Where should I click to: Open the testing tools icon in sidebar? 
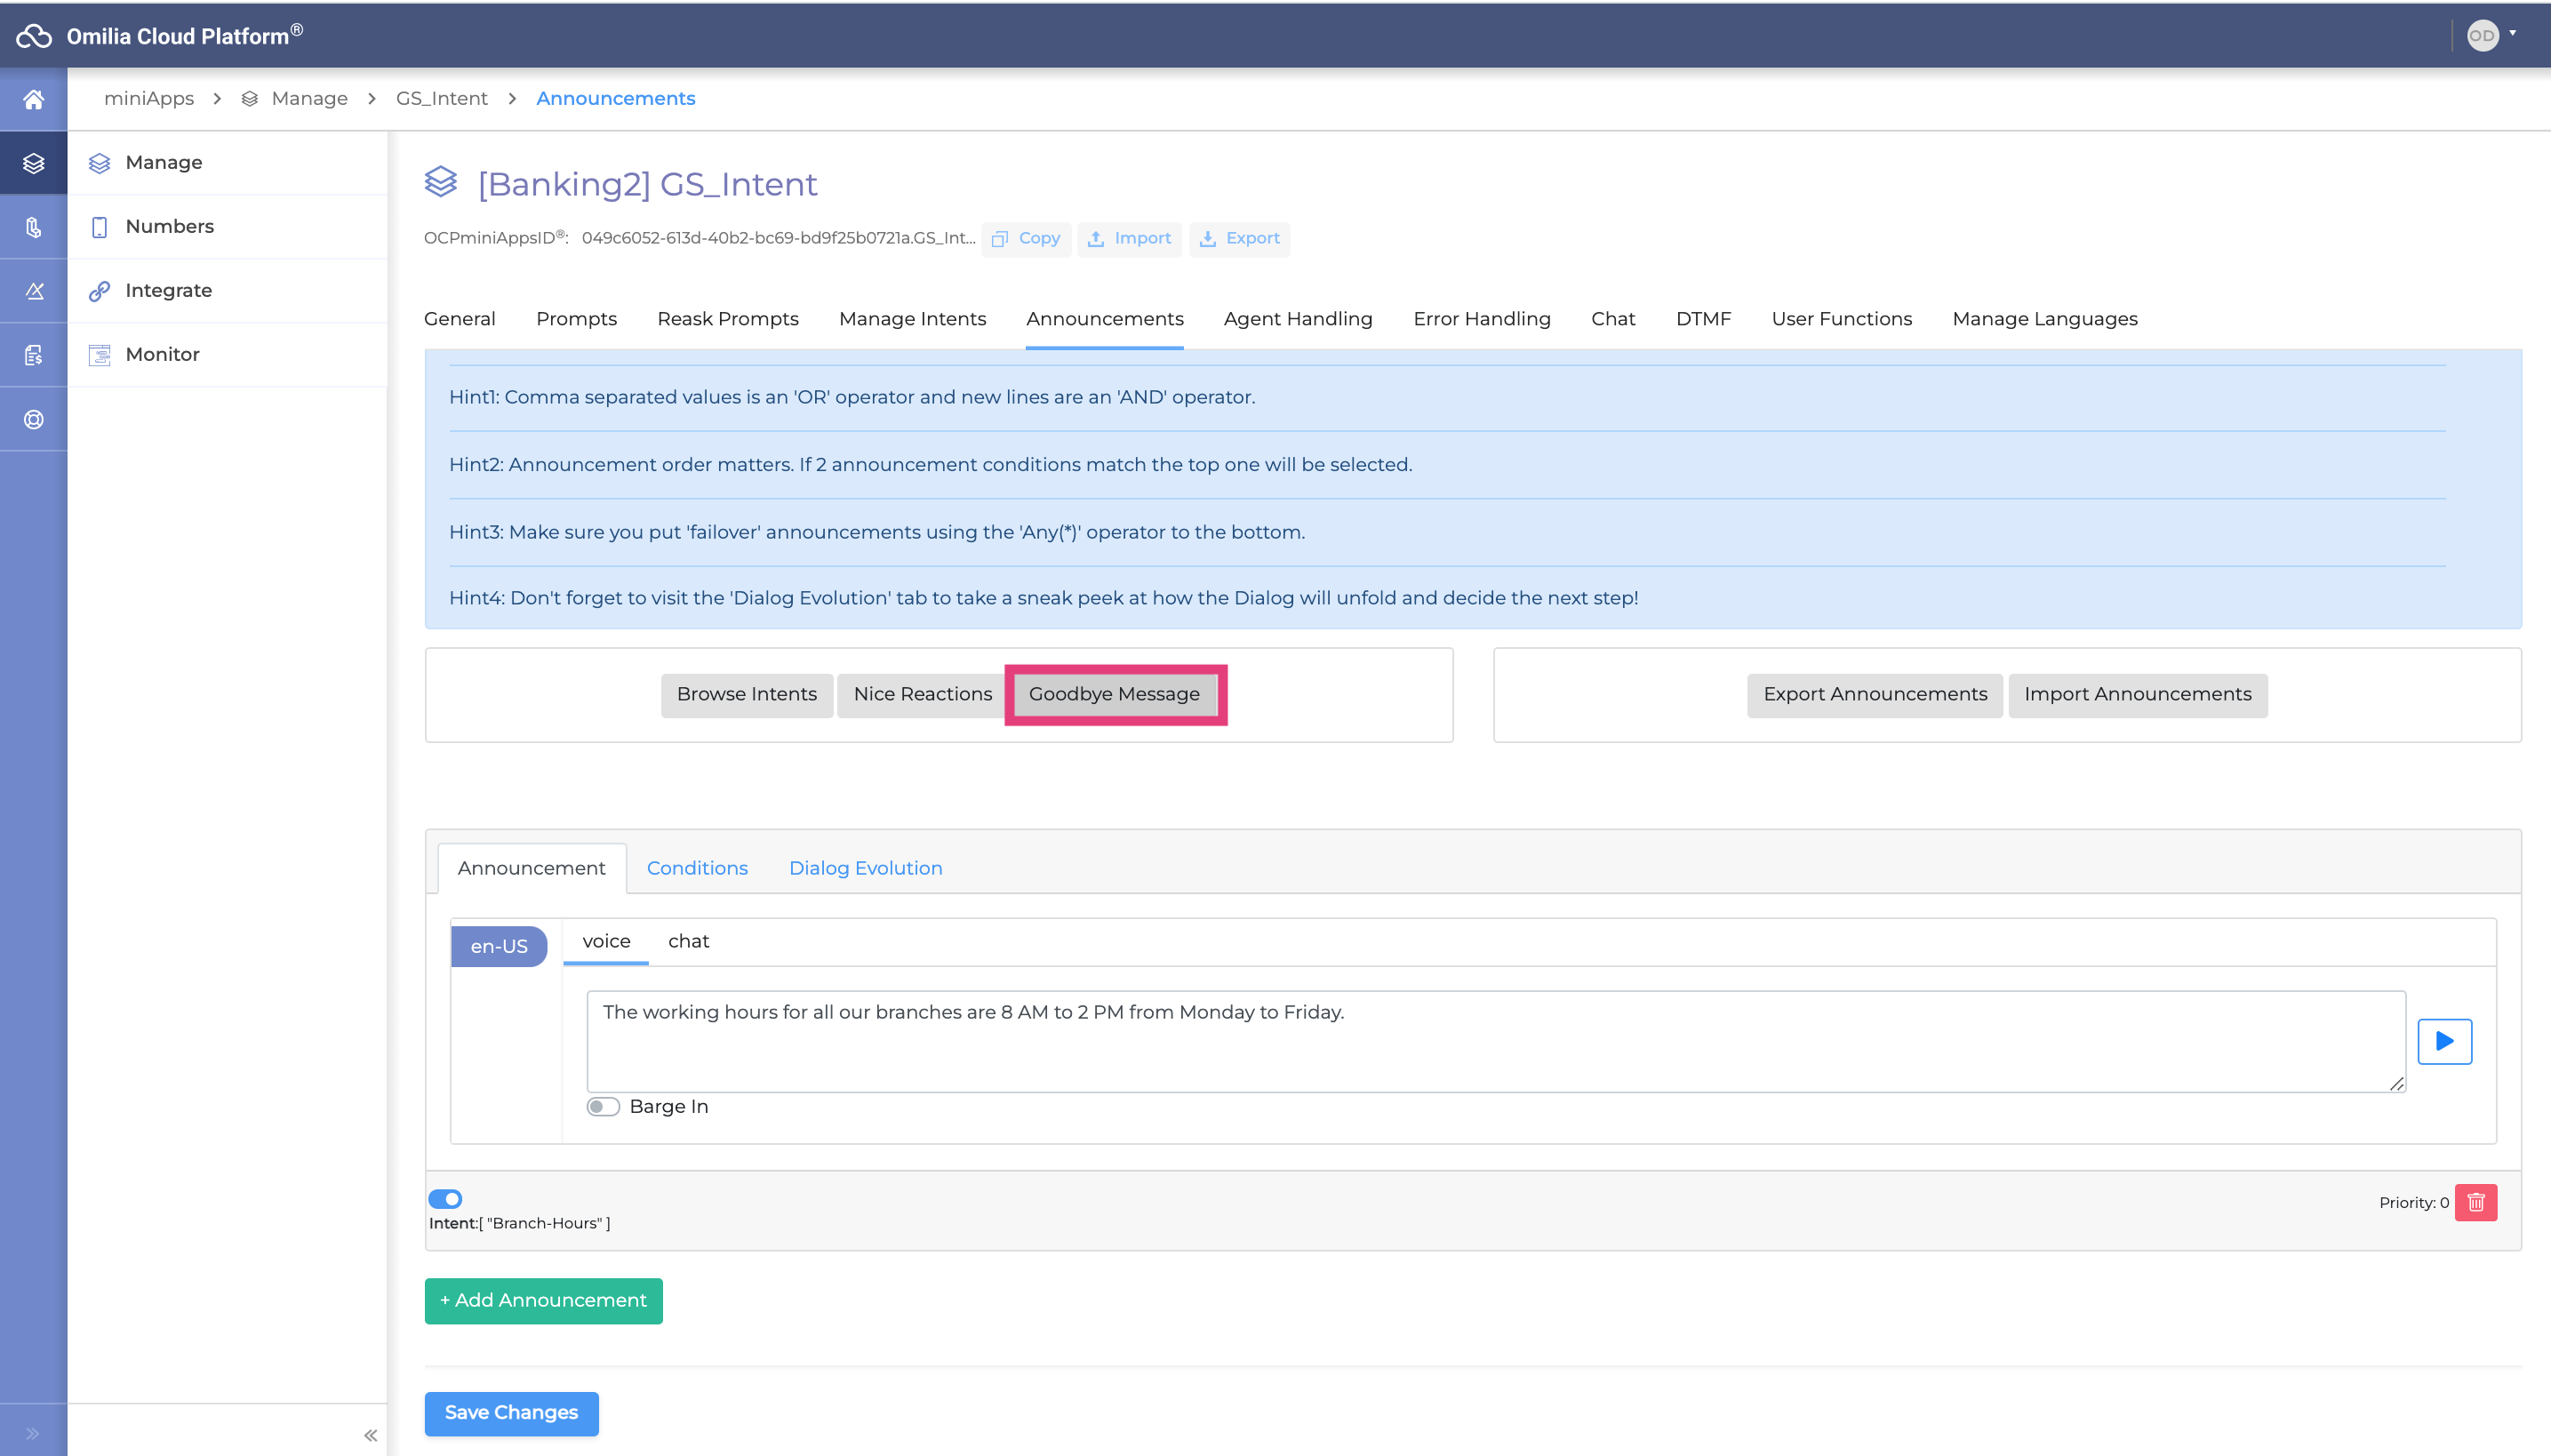tap(34, 291)
